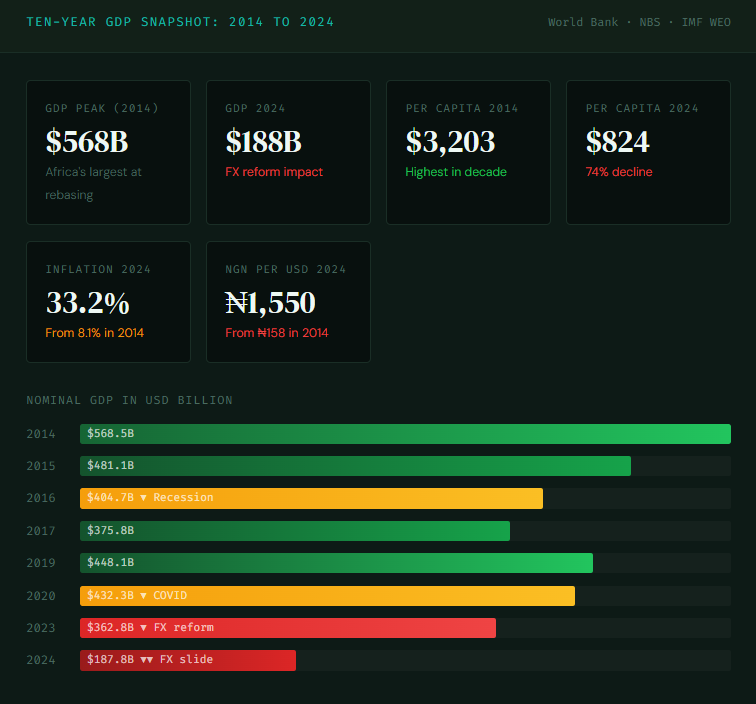Select the GDP 2024 $188B card
Image resolution: width=756 pixels, height=704 pixels.
(288, 152)
